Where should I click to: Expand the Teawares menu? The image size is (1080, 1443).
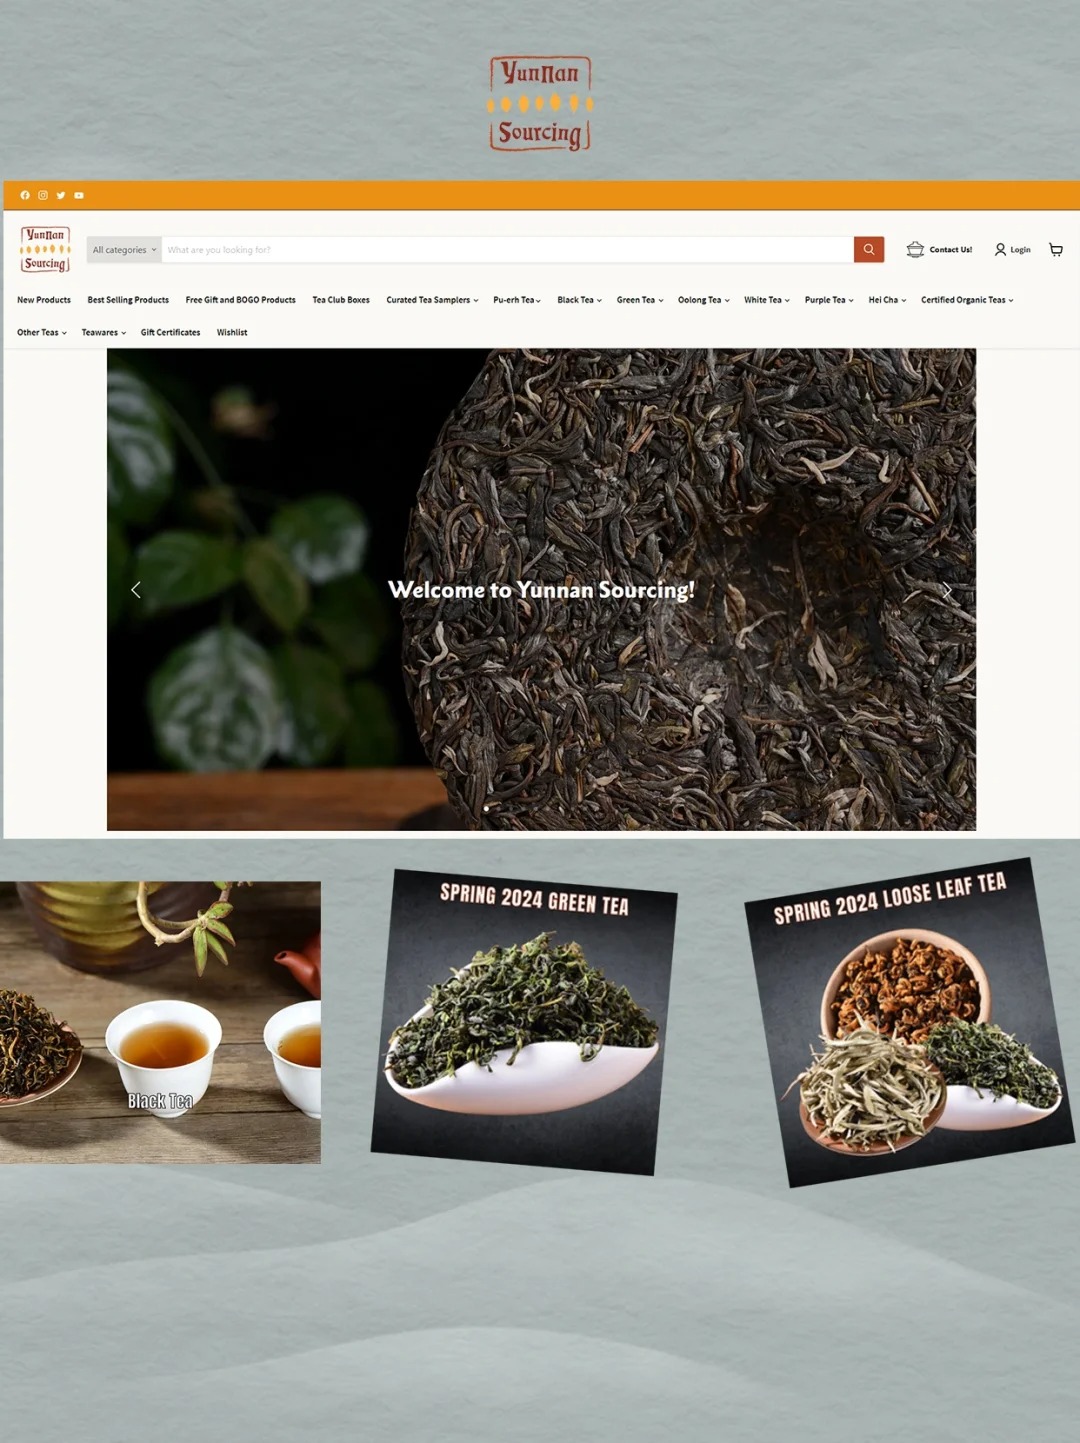[x=104, y=332]
